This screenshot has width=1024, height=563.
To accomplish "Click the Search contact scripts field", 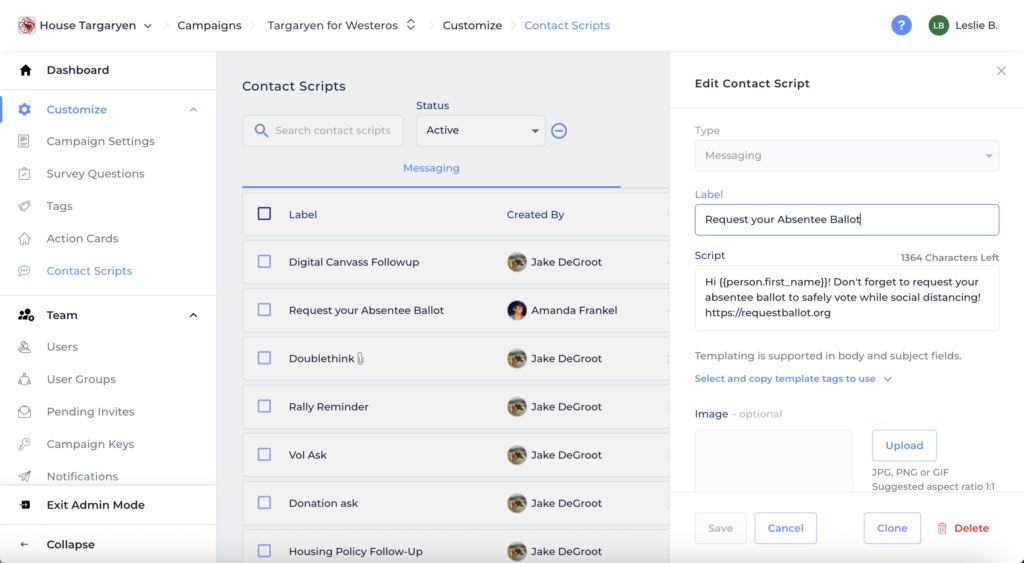I will coord(323,131).
